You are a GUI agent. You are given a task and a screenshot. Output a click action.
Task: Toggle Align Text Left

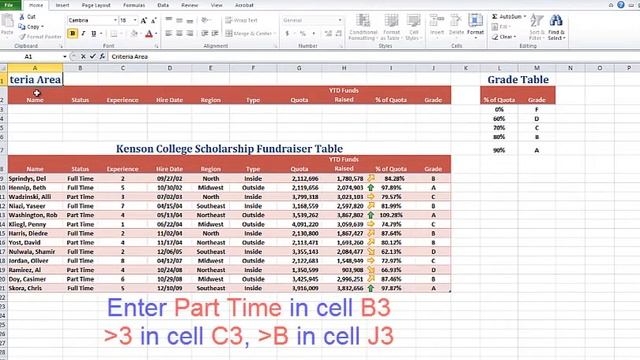[x=169, y=33]
